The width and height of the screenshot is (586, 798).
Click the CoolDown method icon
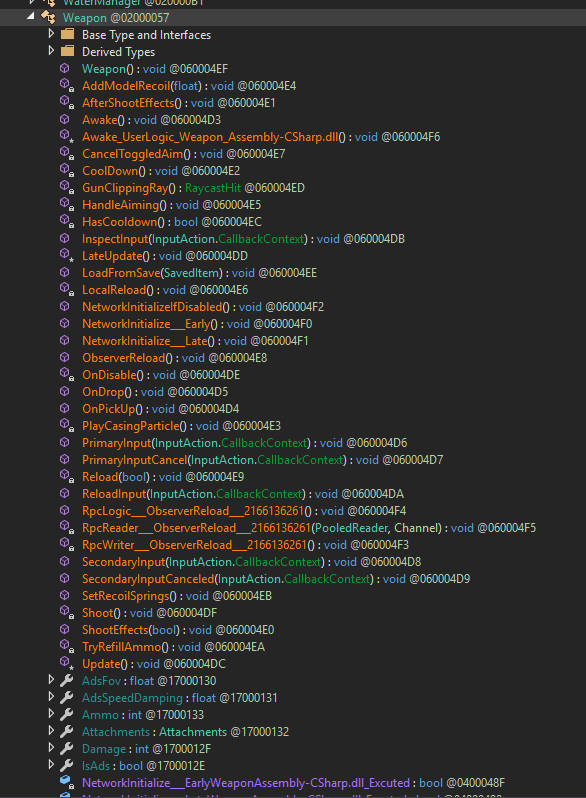[x=67, y=170]
